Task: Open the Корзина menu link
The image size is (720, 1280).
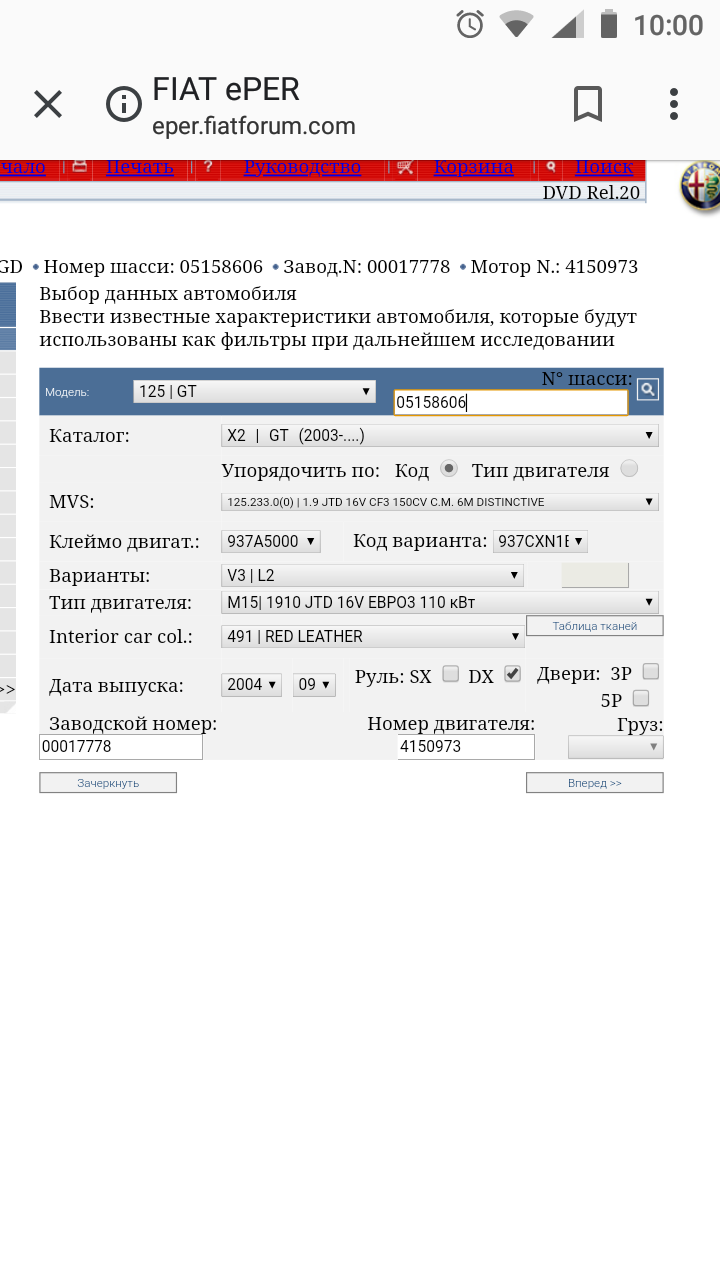Action: click(473, 167)
